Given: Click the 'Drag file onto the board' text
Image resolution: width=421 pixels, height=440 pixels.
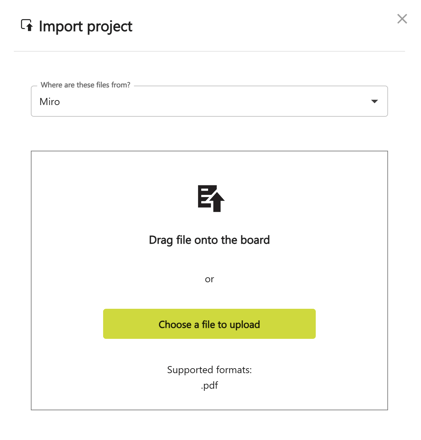Looking at the screenshot, I should point(209,240).
